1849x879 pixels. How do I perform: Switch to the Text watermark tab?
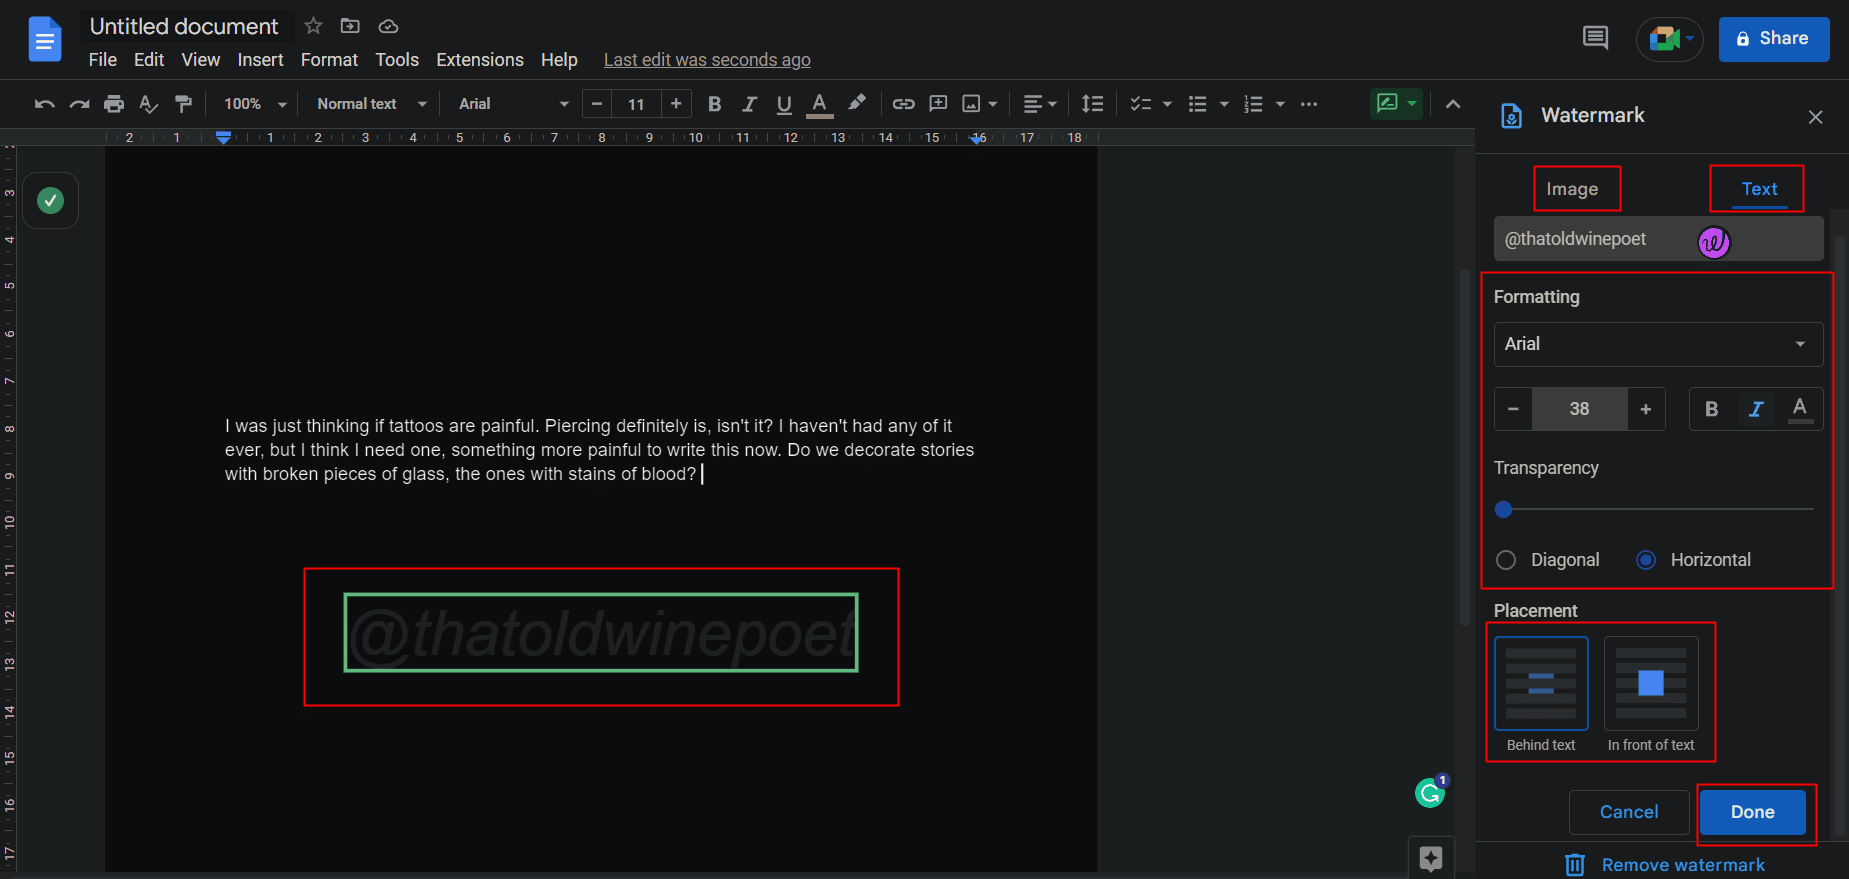coord(1759,189)
